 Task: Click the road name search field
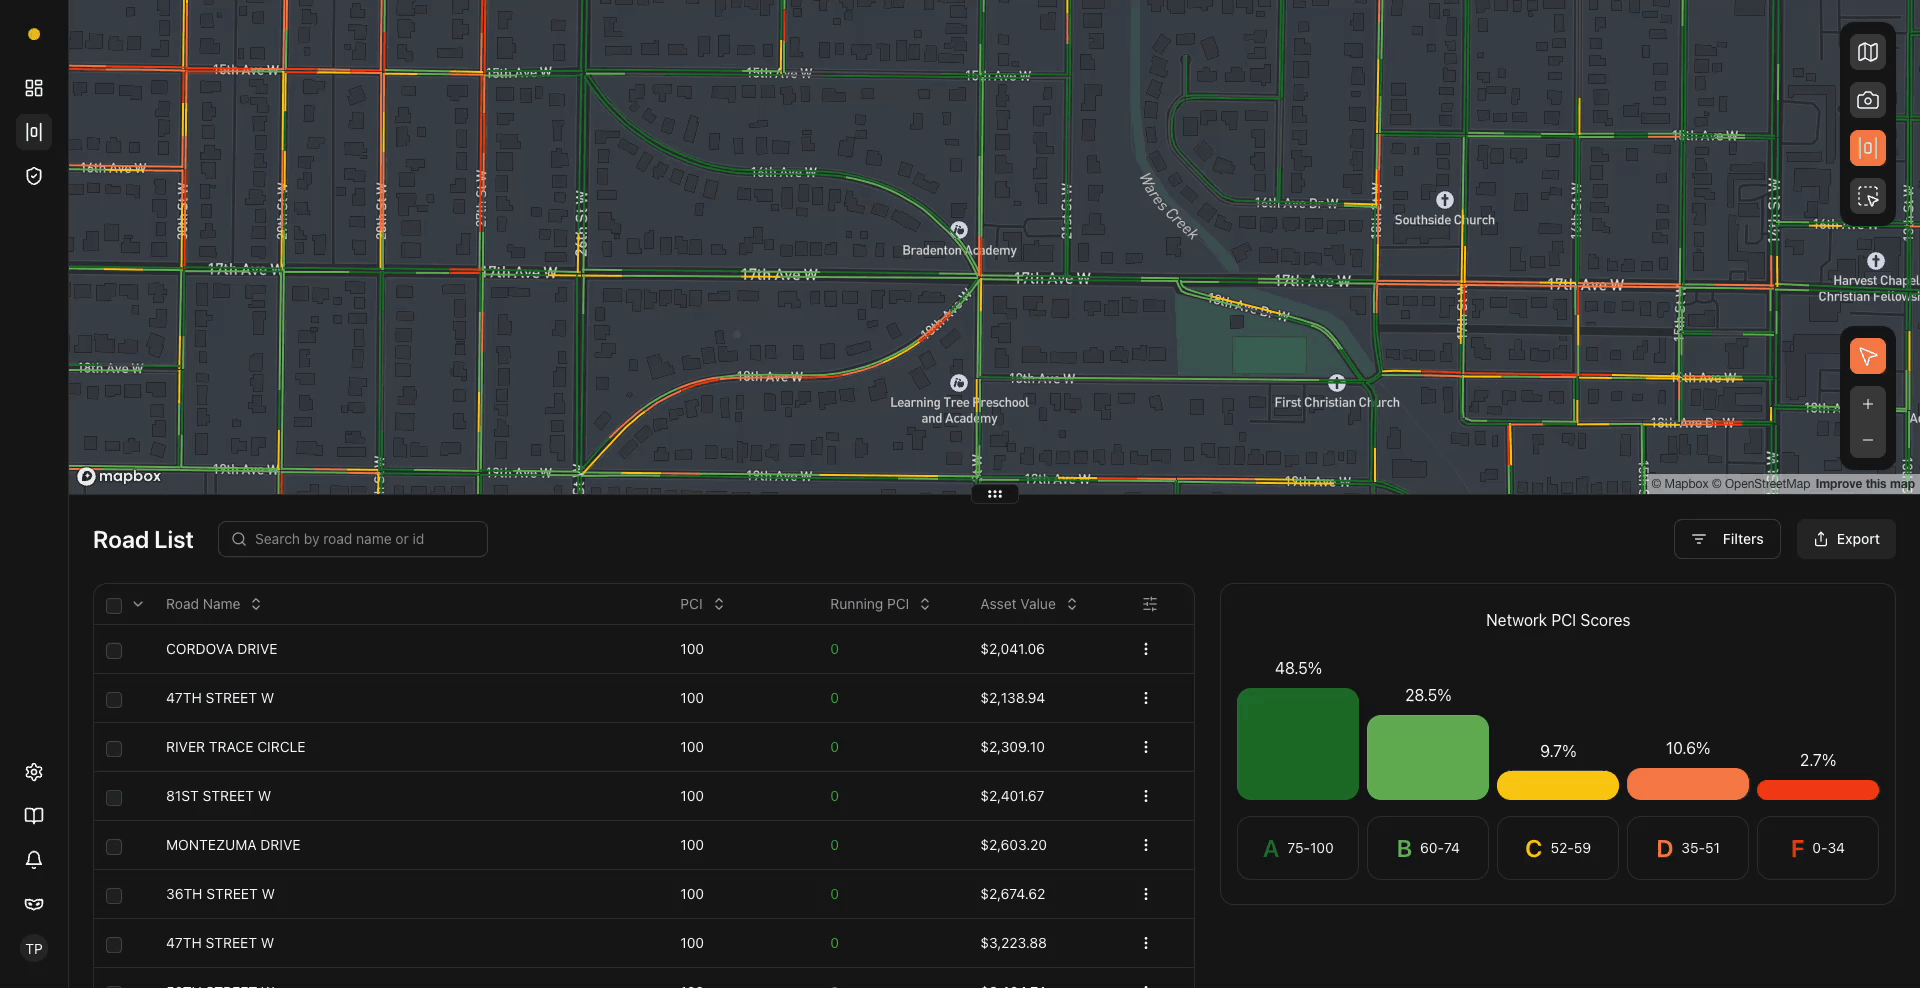352,539
